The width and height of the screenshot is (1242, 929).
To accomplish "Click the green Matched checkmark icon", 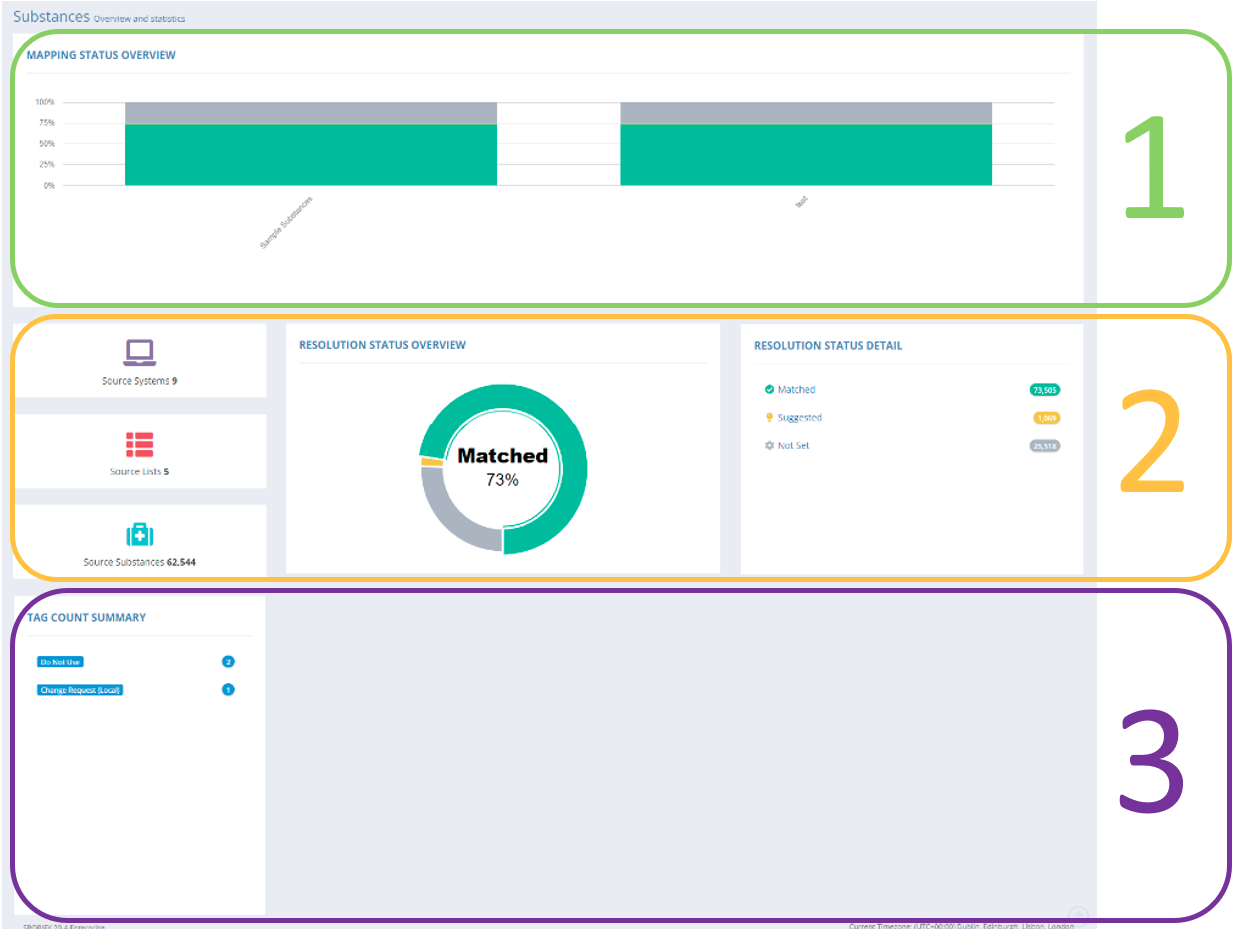I will pyautogui.click(x=769, y=390).
